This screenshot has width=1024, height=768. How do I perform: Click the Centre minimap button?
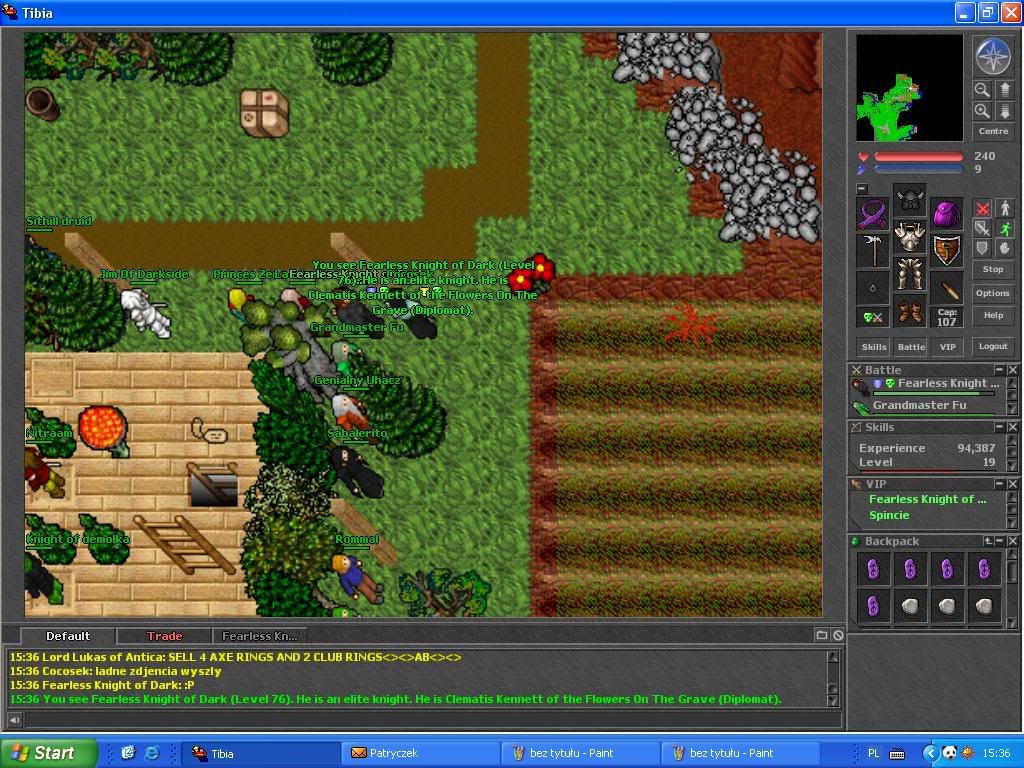pos(993,131)
